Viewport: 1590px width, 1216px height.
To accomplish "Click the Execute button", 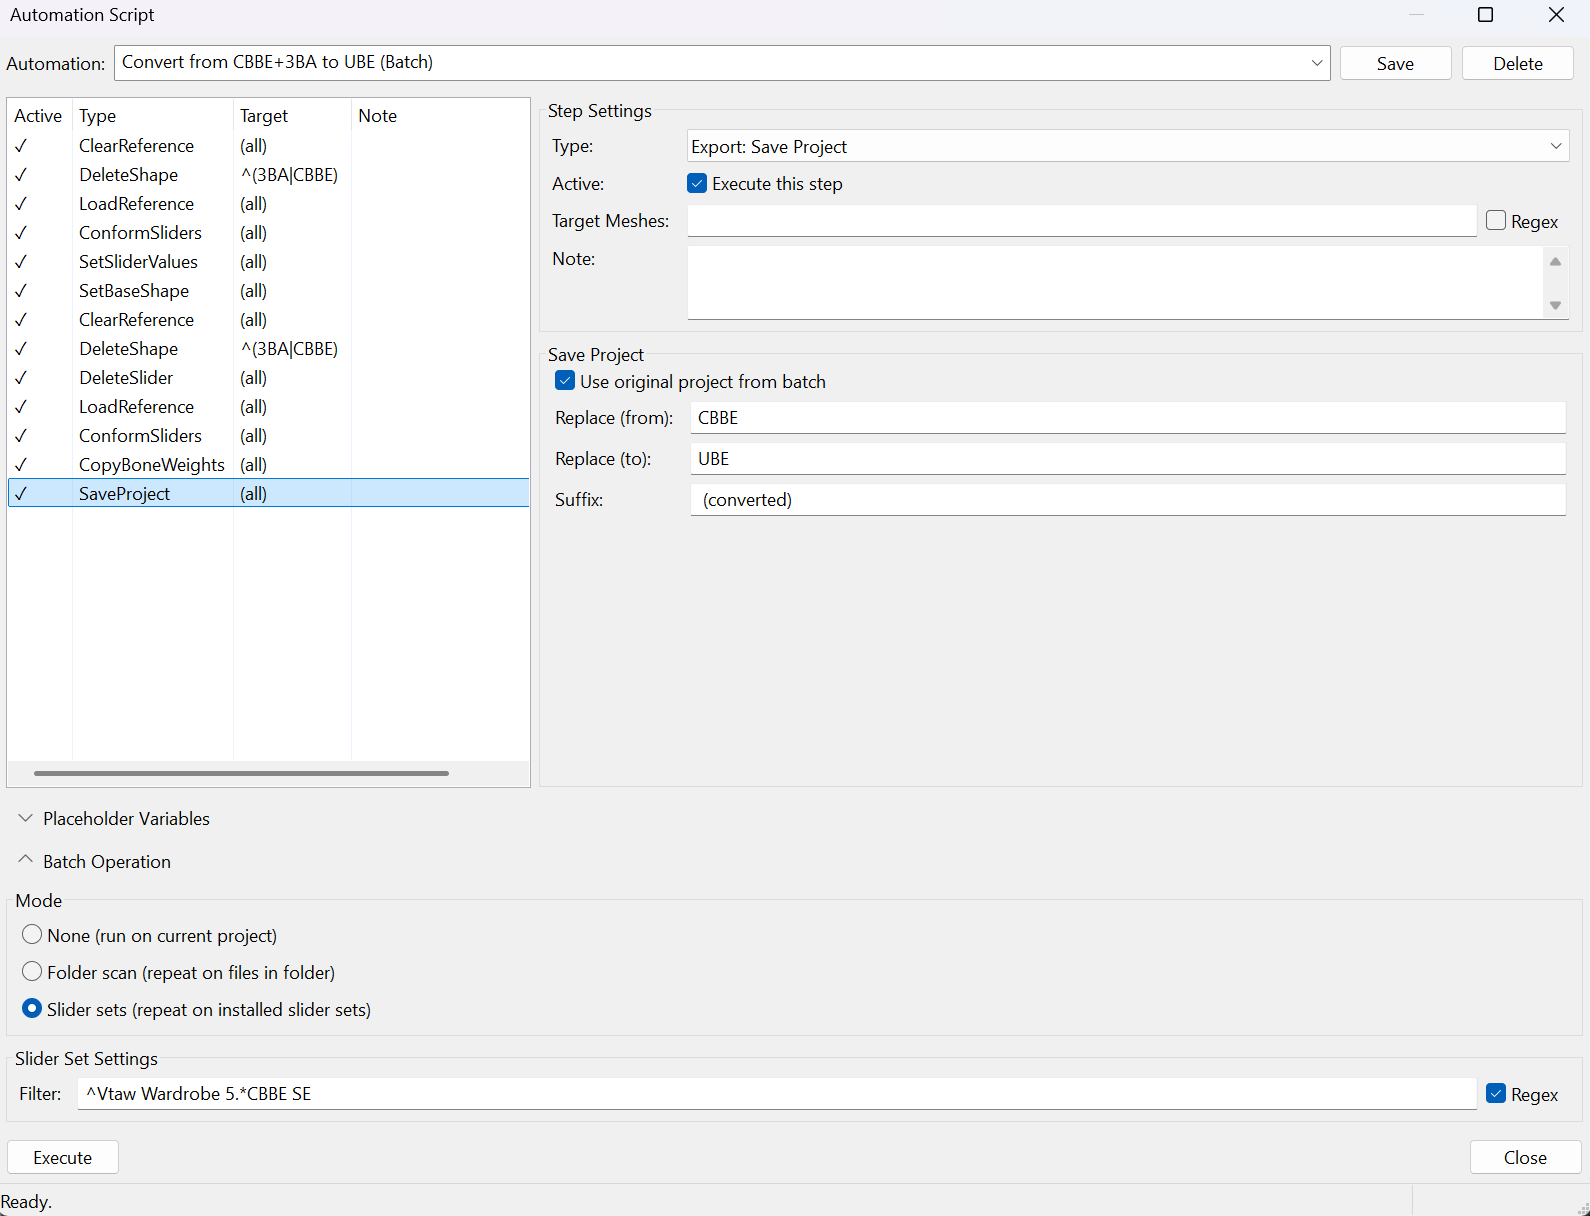I will tap(63, 1157).
